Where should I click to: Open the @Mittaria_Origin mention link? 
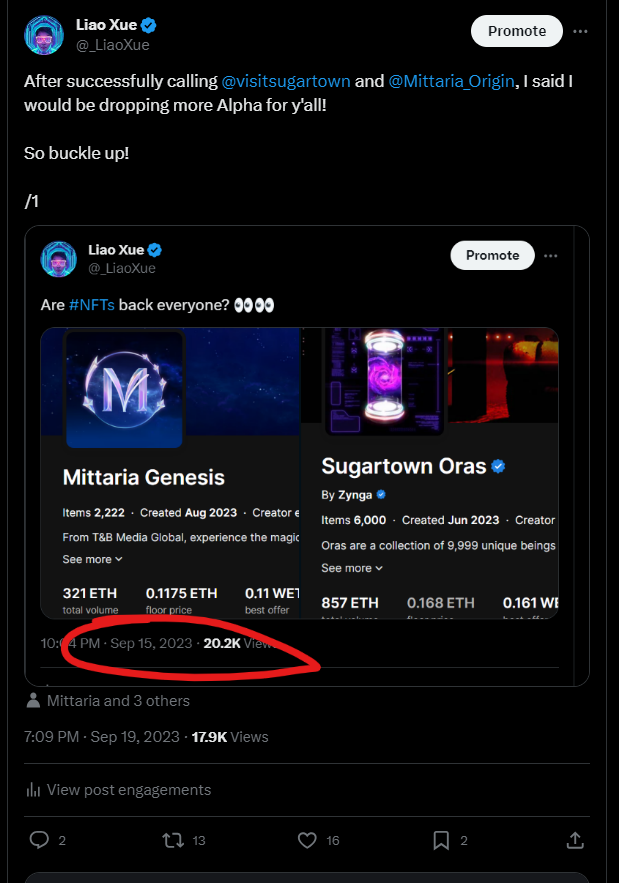tap(451, 81)
